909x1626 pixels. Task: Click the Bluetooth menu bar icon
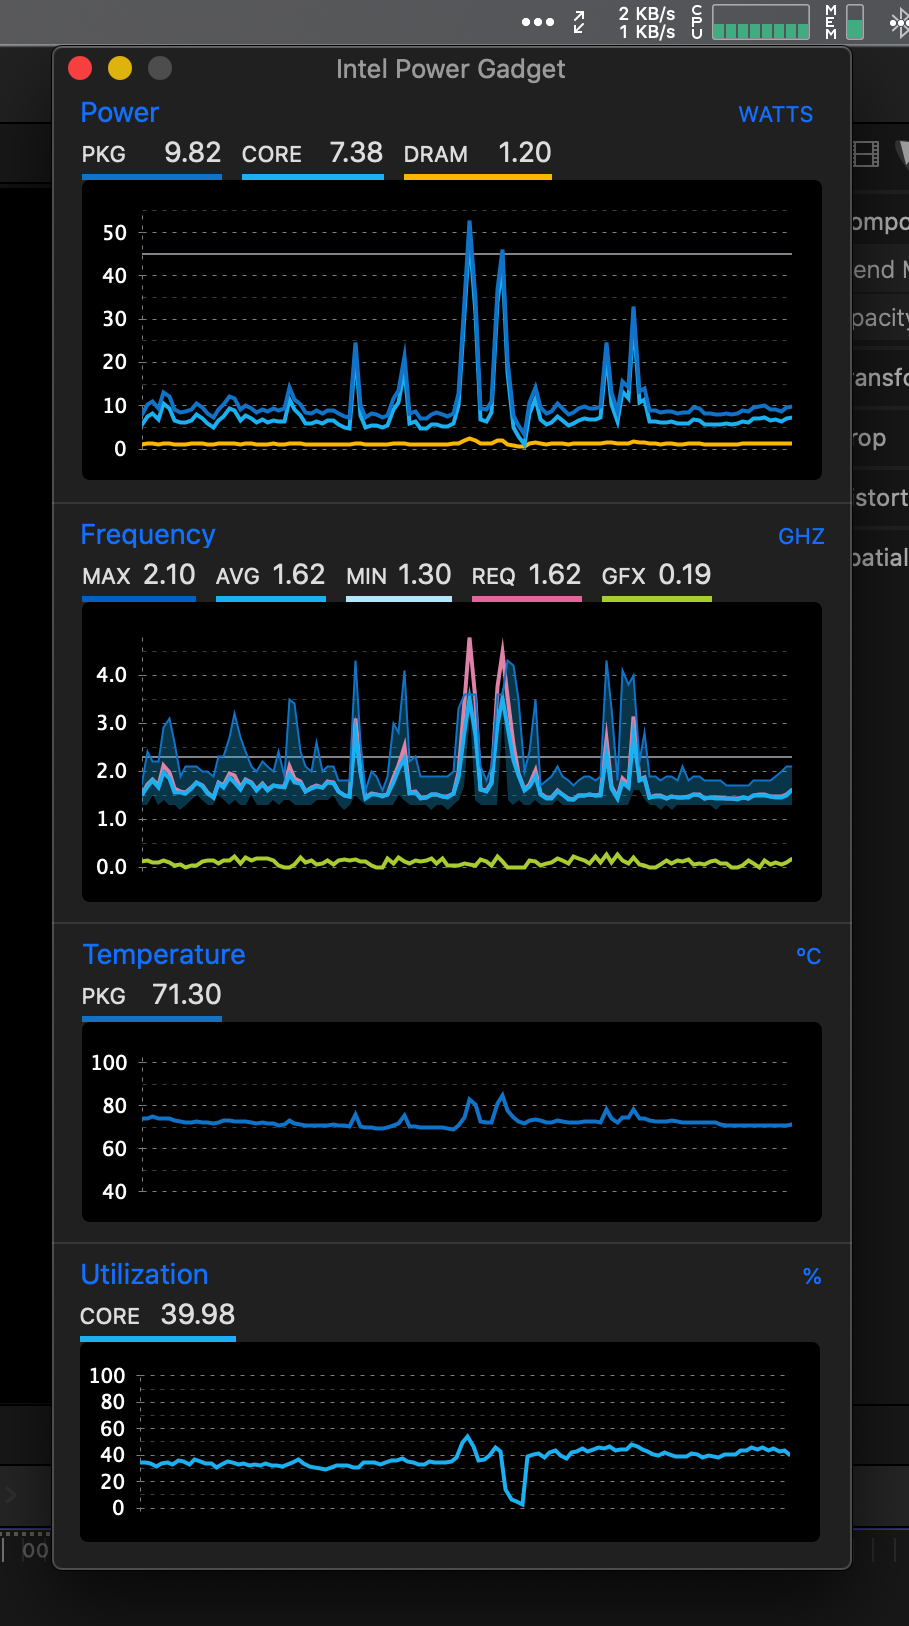point(899,22)
